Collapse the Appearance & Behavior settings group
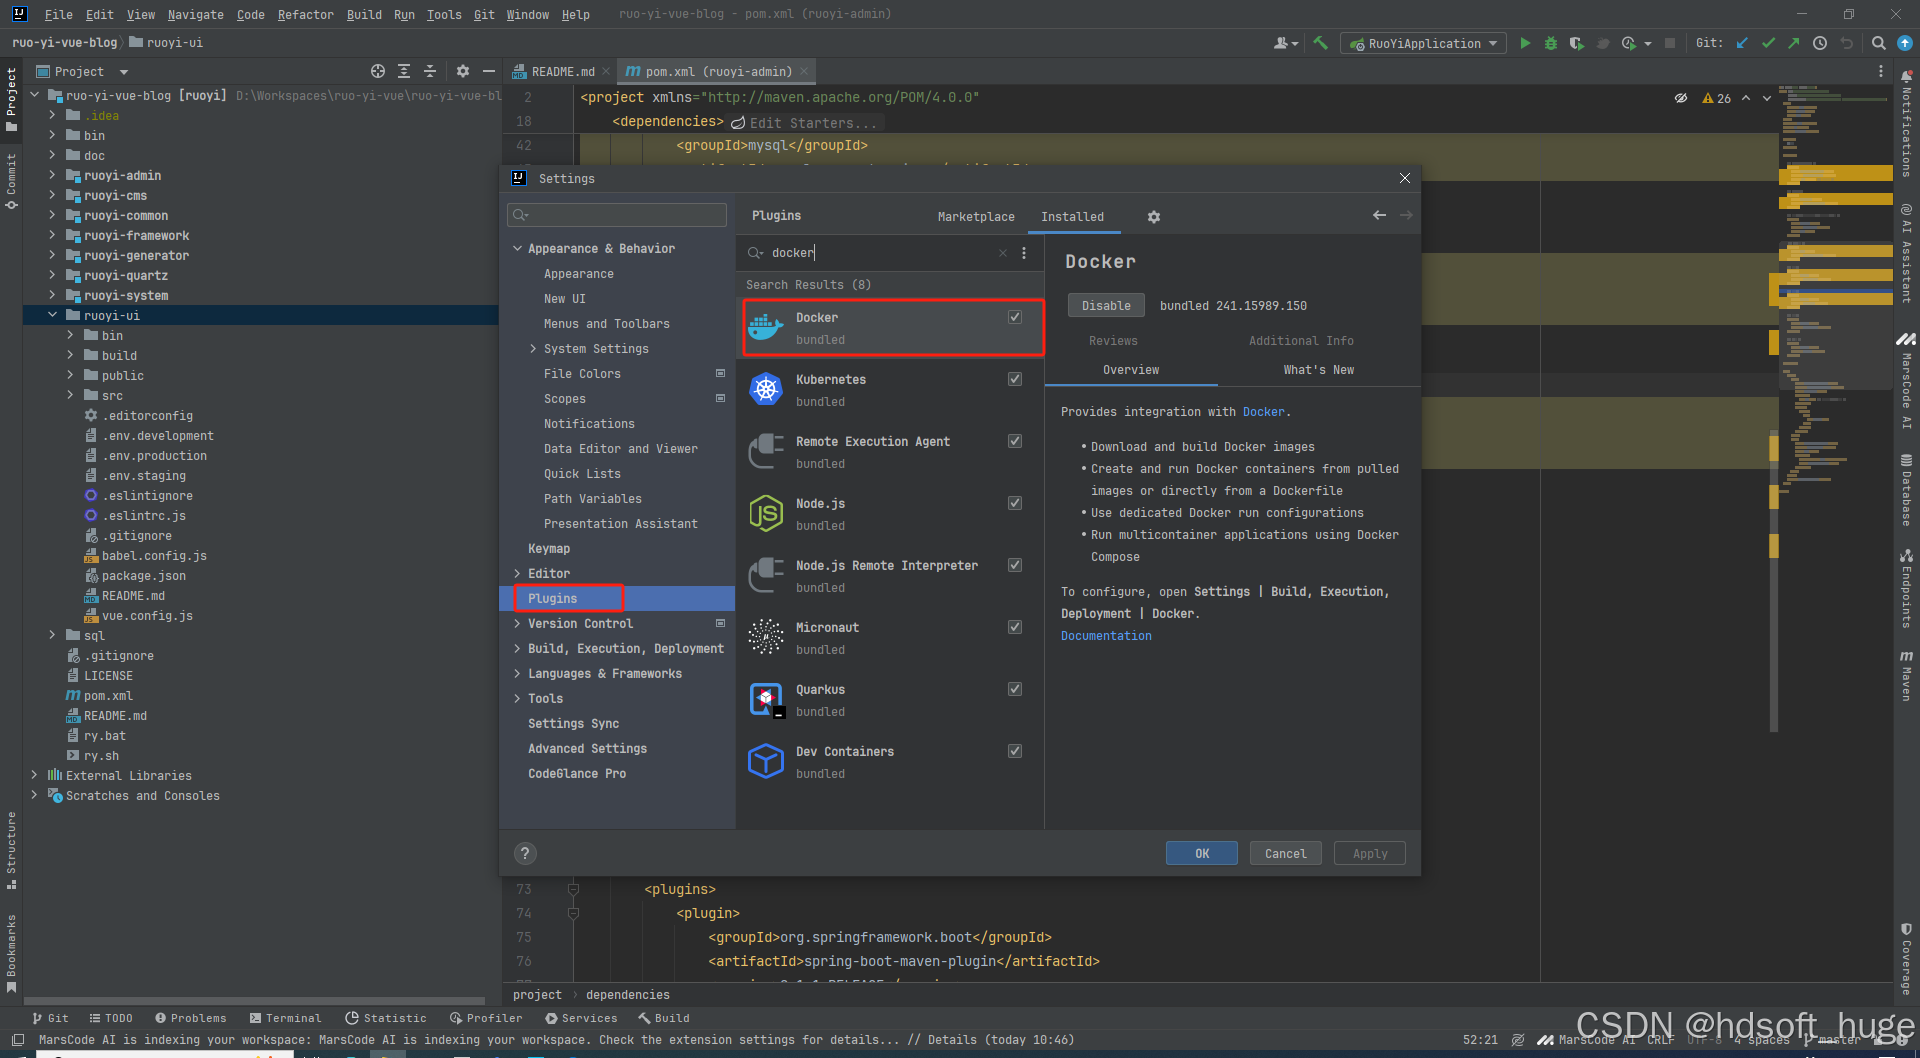This screenshot has width=1920, height=1058. pyautogui.click(x=517, y=248)
